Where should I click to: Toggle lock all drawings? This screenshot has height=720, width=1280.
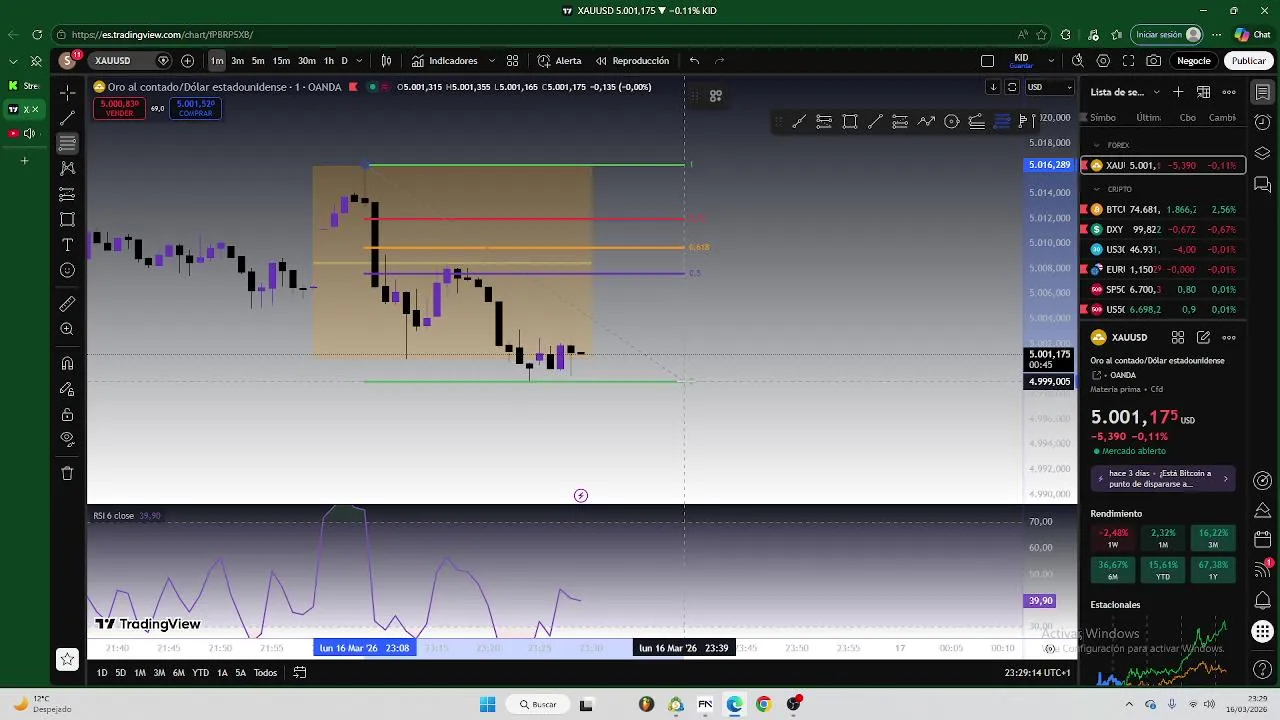pyautogui.click(x=67, y=414)
